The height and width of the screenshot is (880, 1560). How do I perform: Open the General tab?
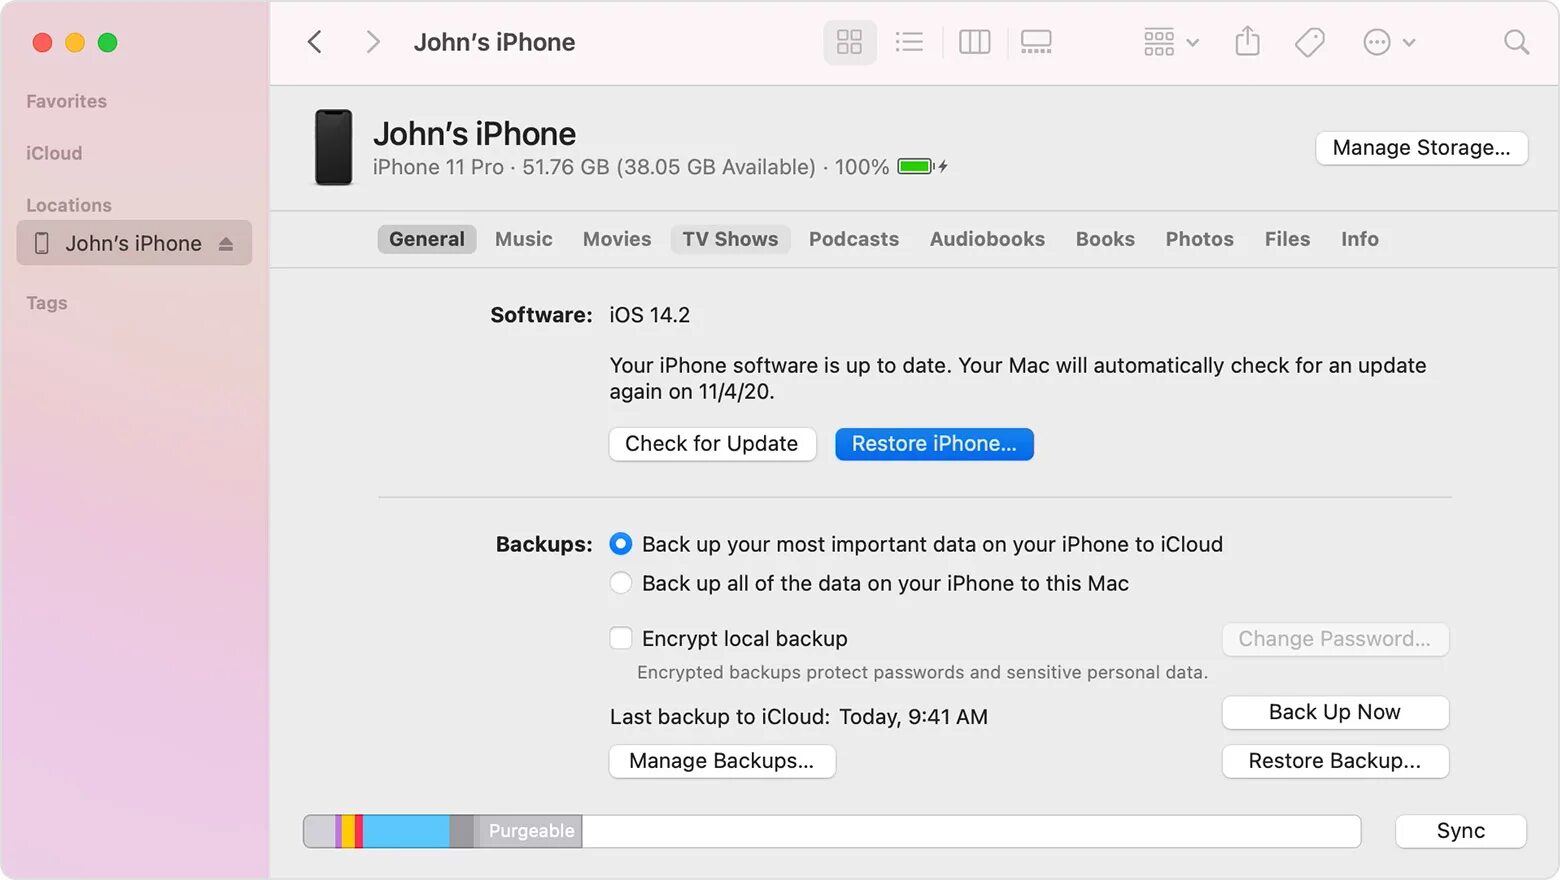427,239
